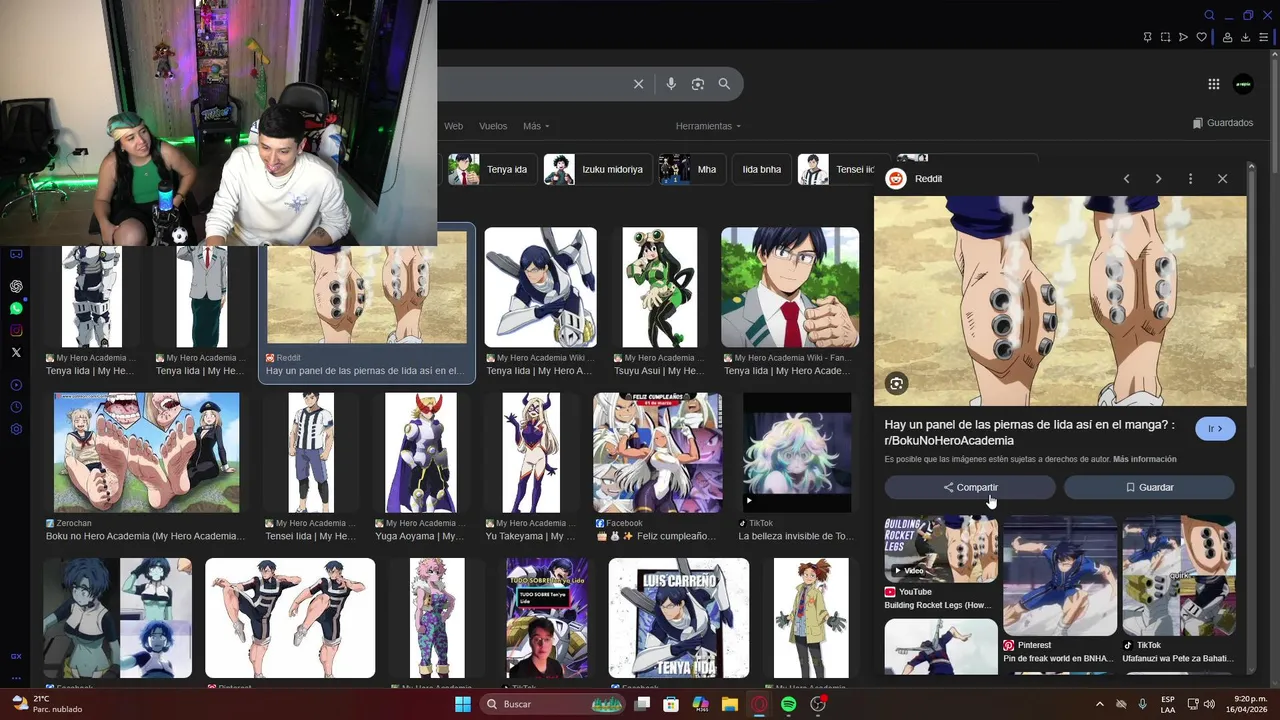Start voice search with the microphone icon

tap(671, 84)
